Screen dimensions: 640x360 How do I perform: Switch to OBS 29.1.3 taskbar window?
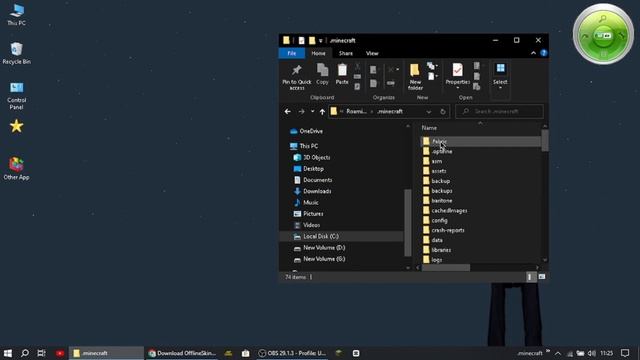pyautogui.click(x=292, y=353)
